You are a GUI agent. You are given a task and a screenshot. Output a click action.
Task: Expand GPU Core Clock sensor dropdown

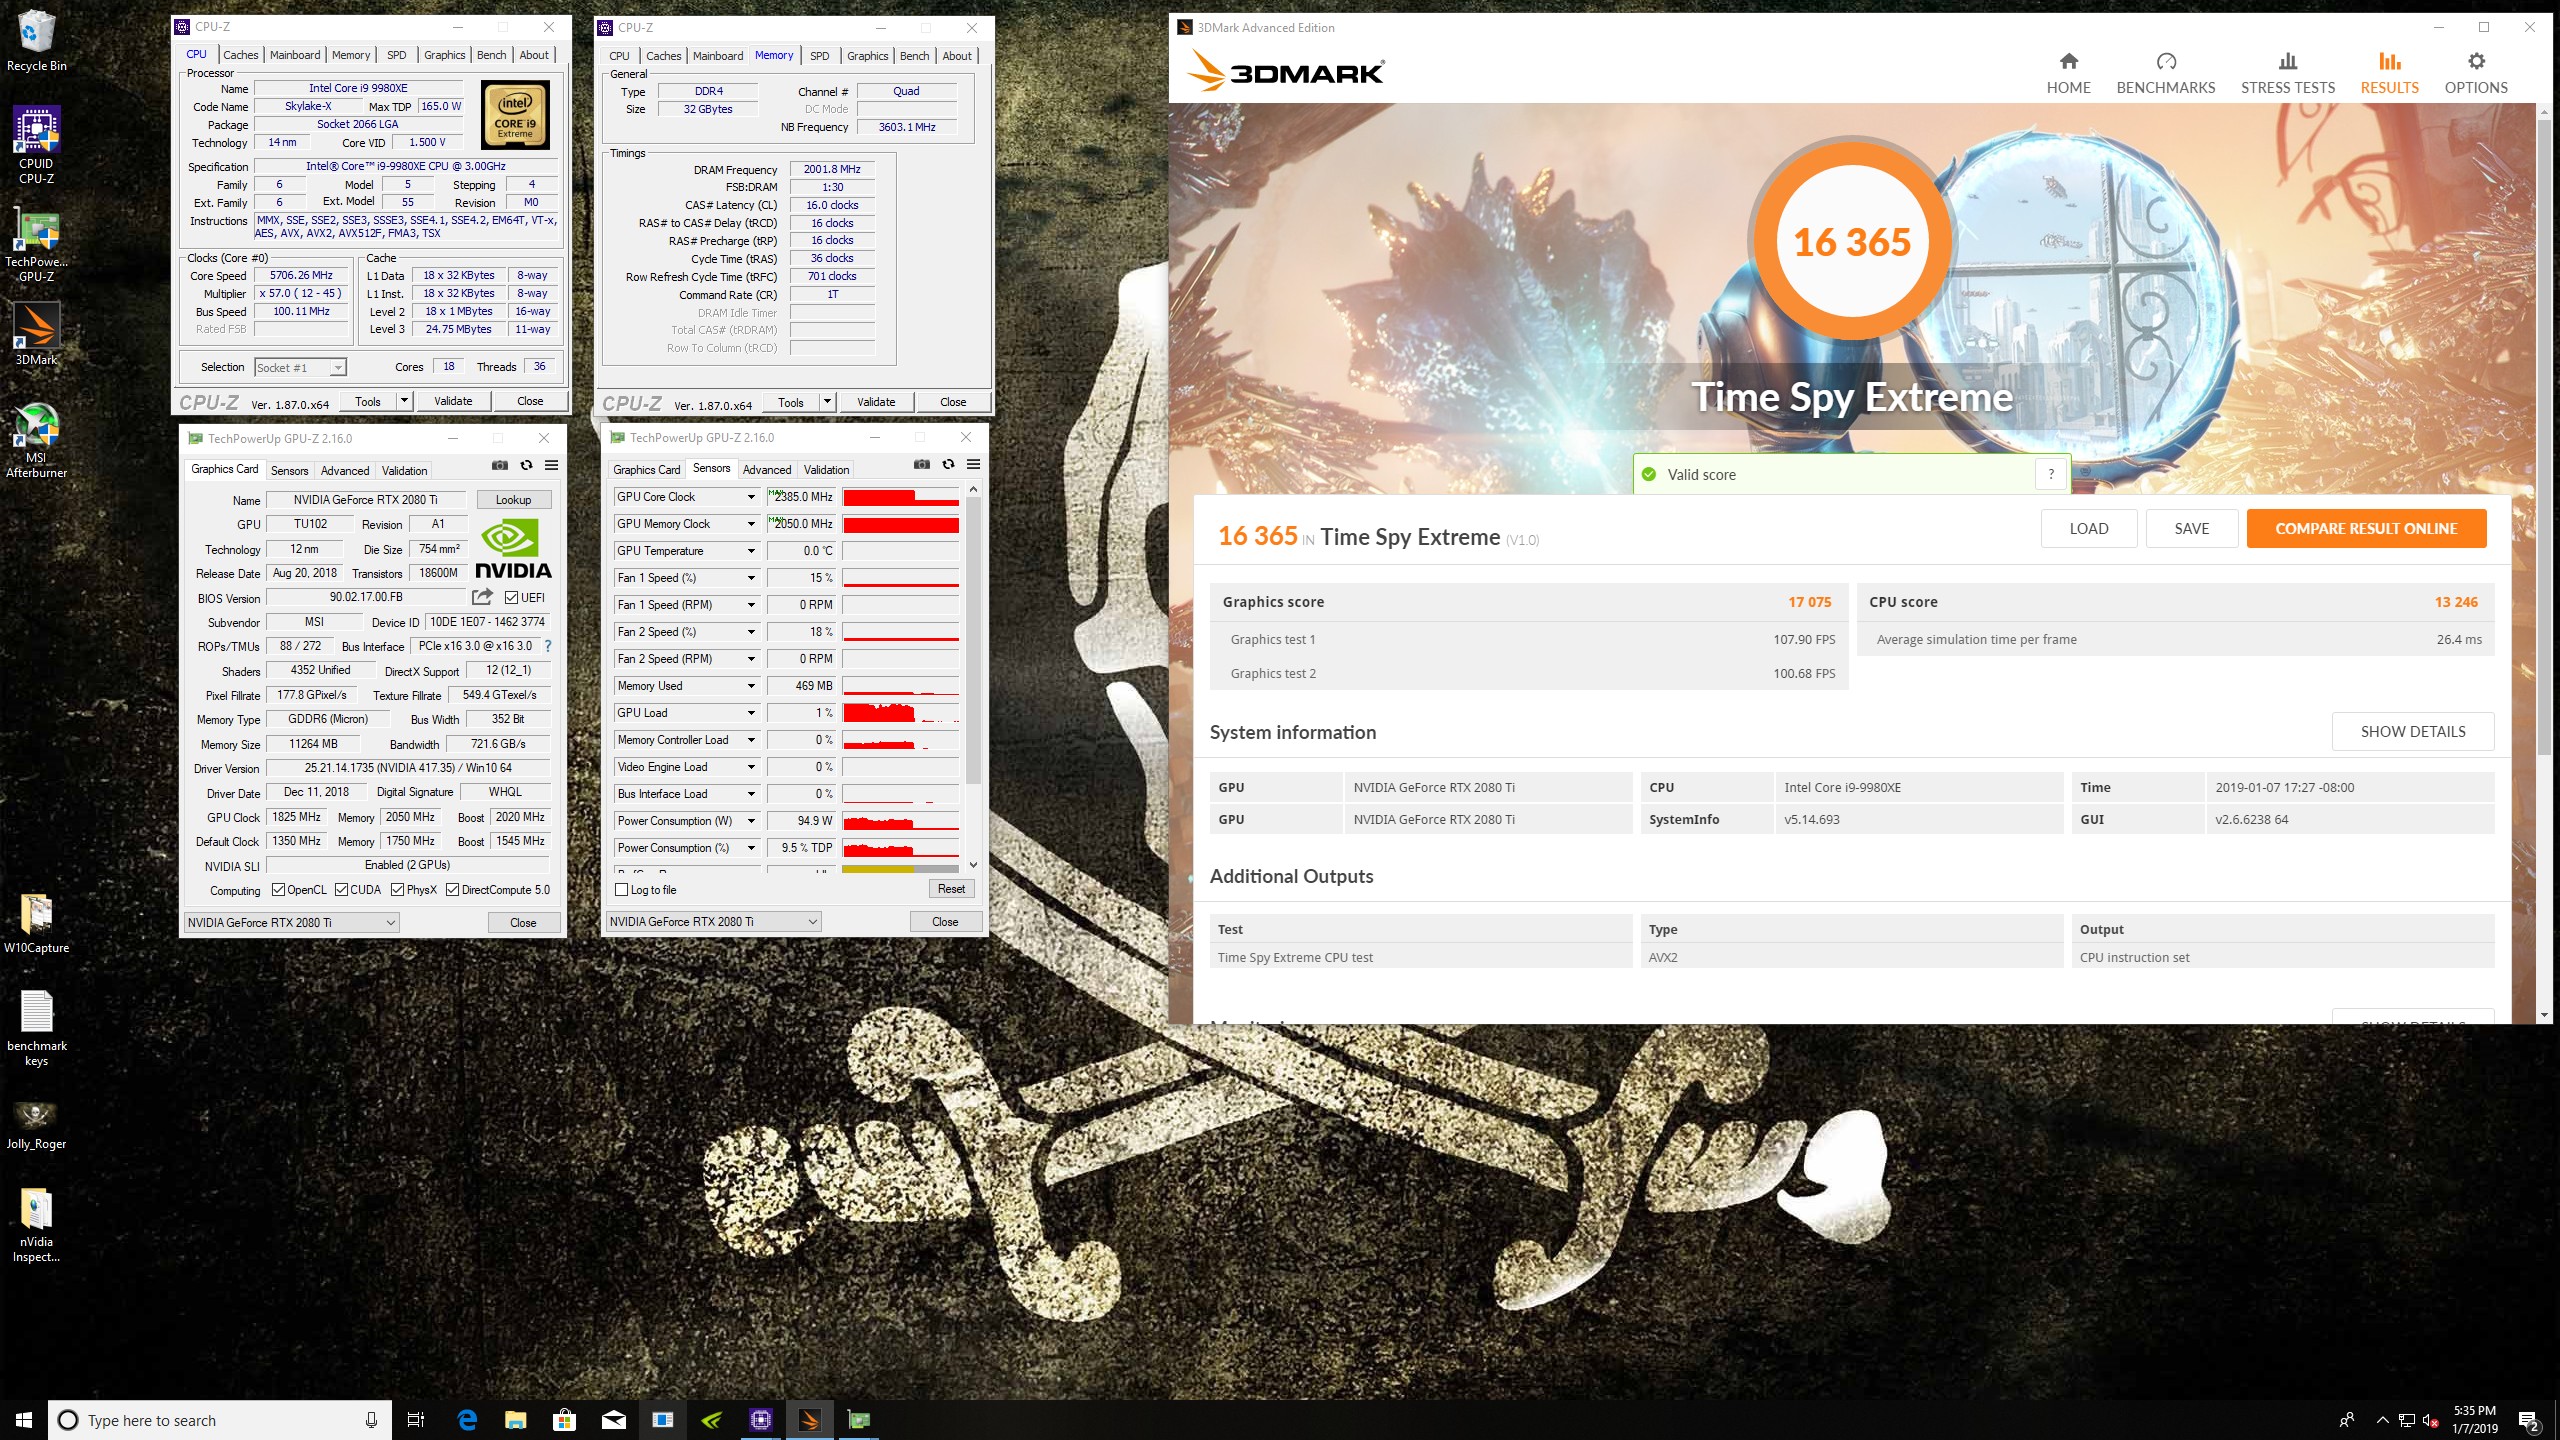pyautogui.click(x=750, y=497)
